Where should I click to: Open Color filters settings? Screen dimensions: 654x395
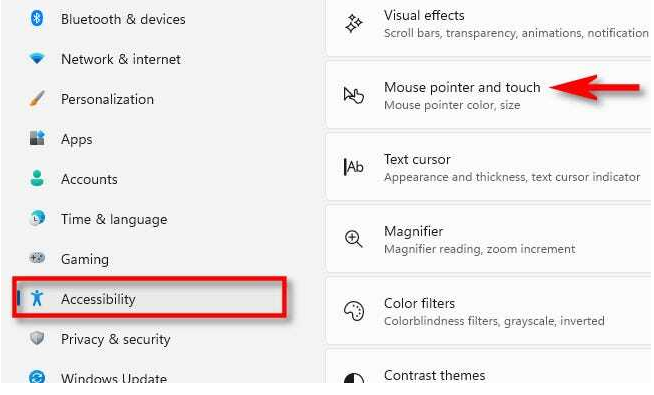click(x=489, y=312)
